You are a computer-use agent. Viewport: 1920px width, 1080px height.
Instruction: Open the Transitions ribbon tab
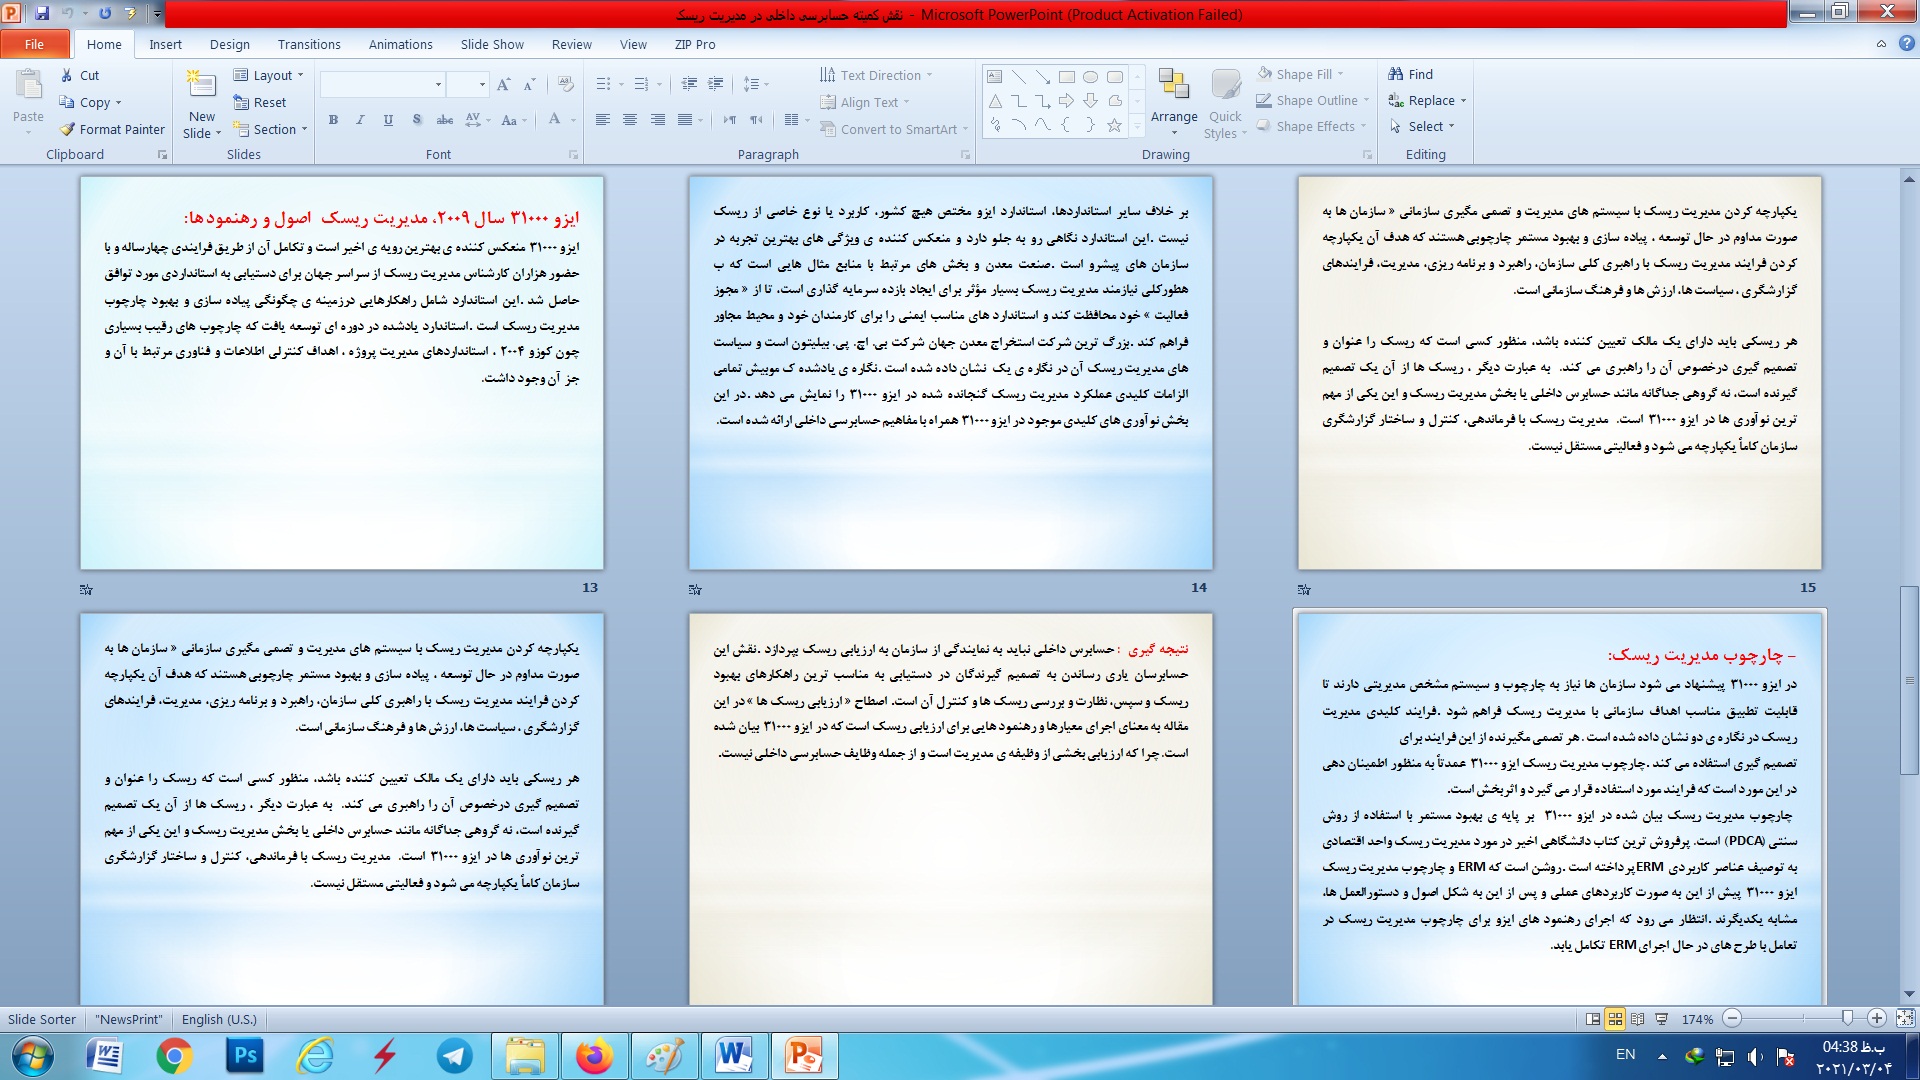pyautogui.click(x=309, y=44)
